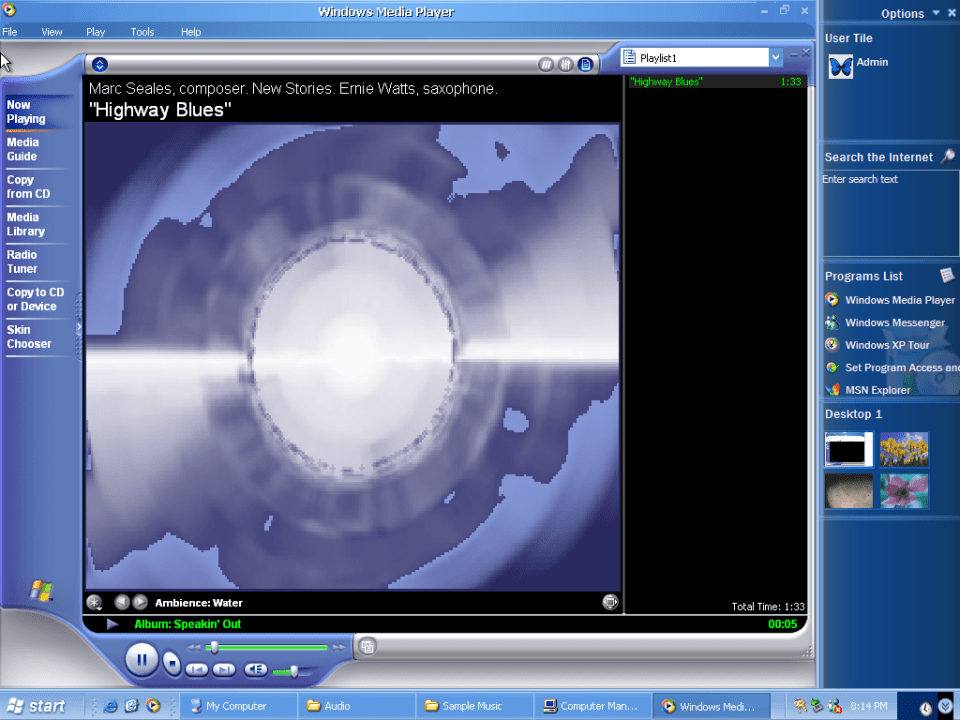Mute the player sound
The width and height of the screenshot is (960, 720).
click(x=256, y=669)
